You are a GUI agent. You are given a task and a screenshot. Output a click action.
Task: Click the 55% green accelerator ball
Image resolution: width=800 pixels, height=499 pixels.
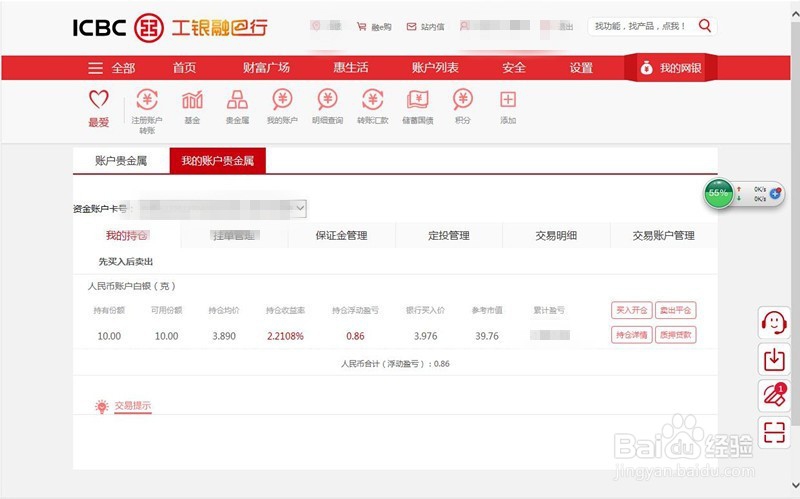(718, 194)
